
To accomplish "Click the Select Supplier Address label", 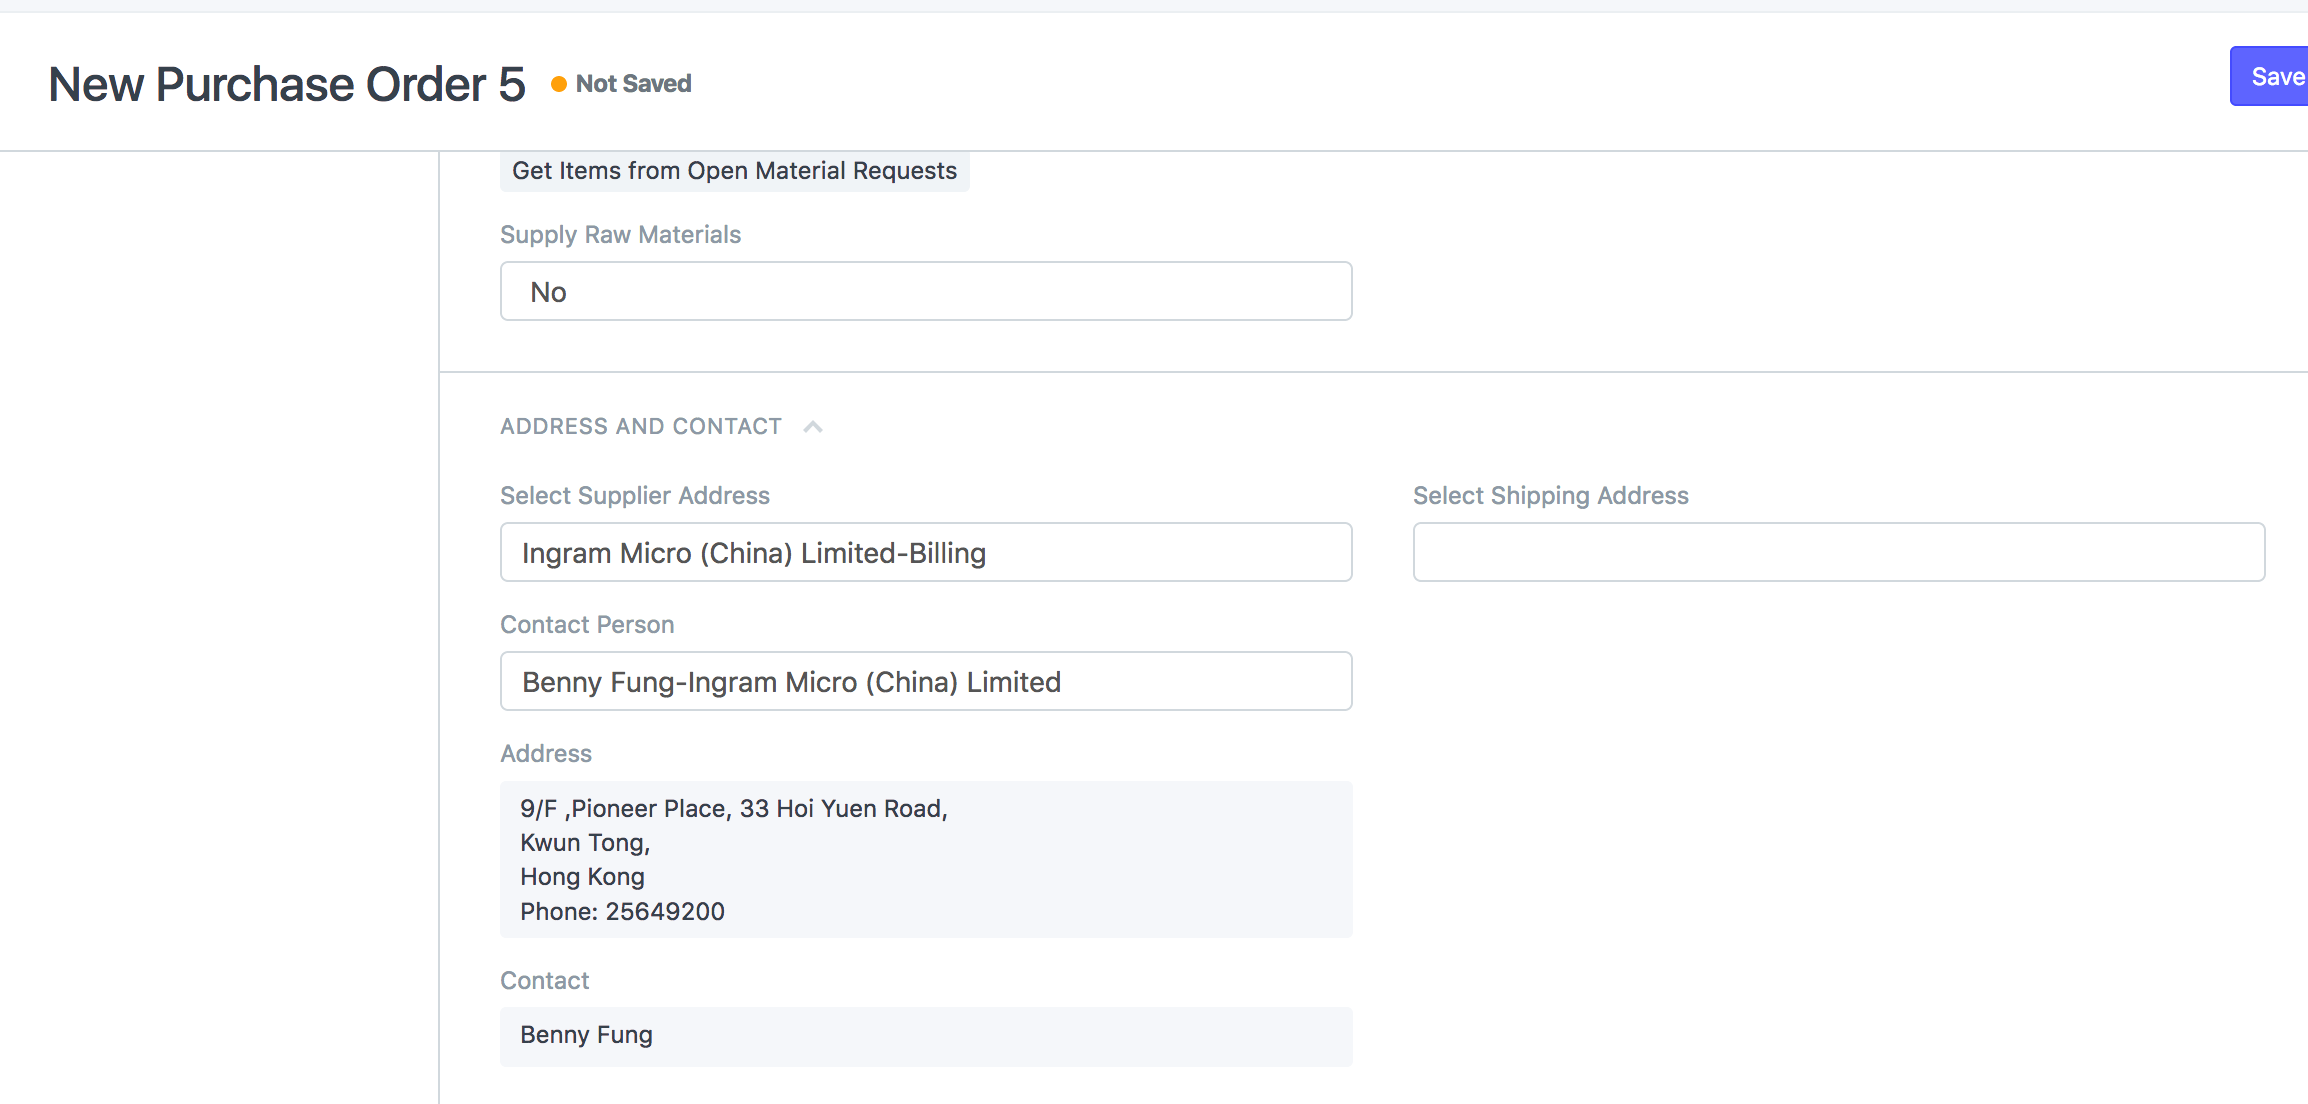I will point(634,495).
